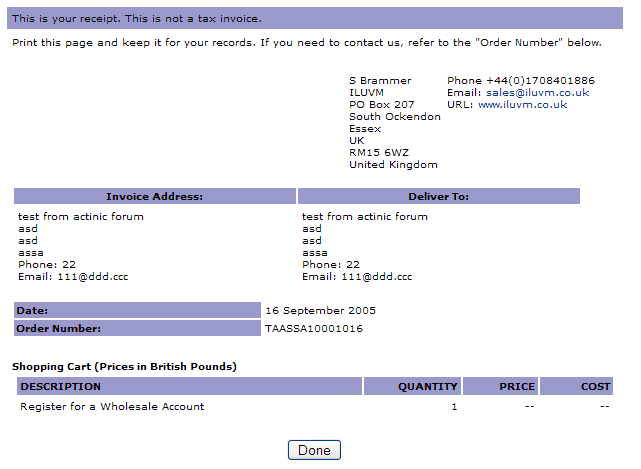Click the Date label cell
The width and height of the screenshot is (641, 469).
pyautogui.click(x=136, y=311)
